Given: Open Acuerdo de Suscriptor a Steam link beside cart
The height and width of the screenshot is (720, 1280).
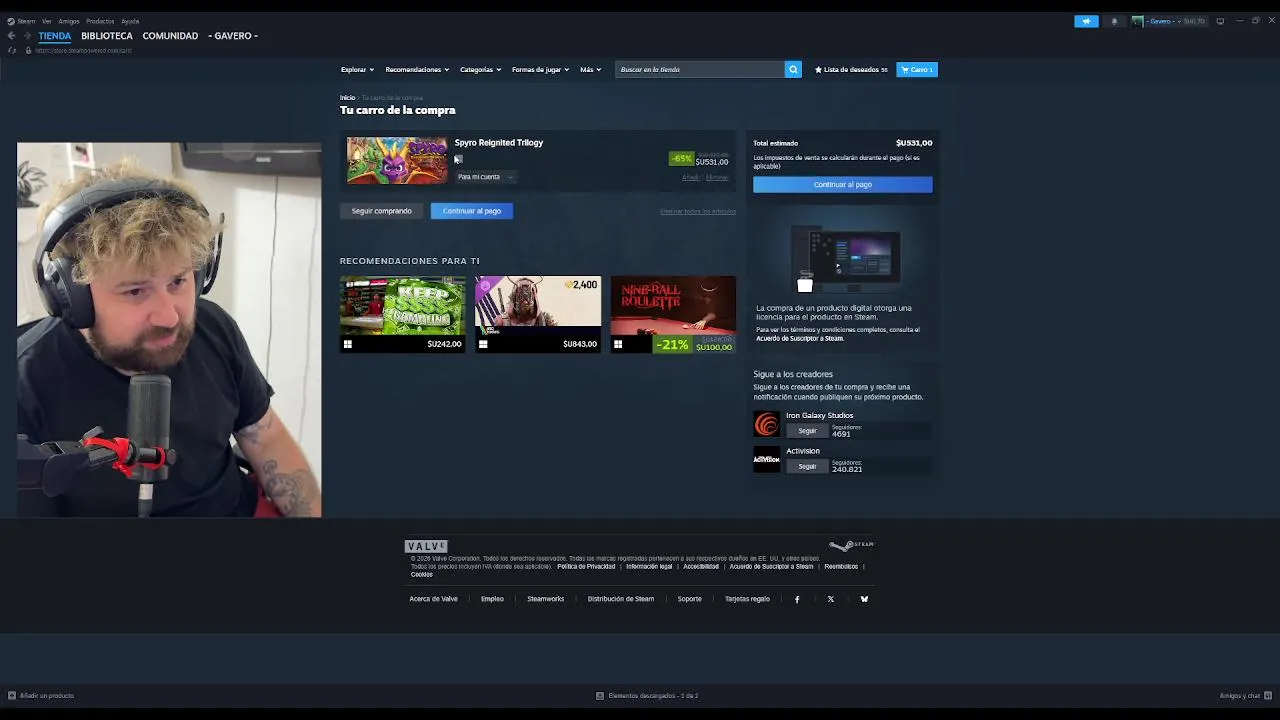Looking at the screenshot, I should click(800, 338).
